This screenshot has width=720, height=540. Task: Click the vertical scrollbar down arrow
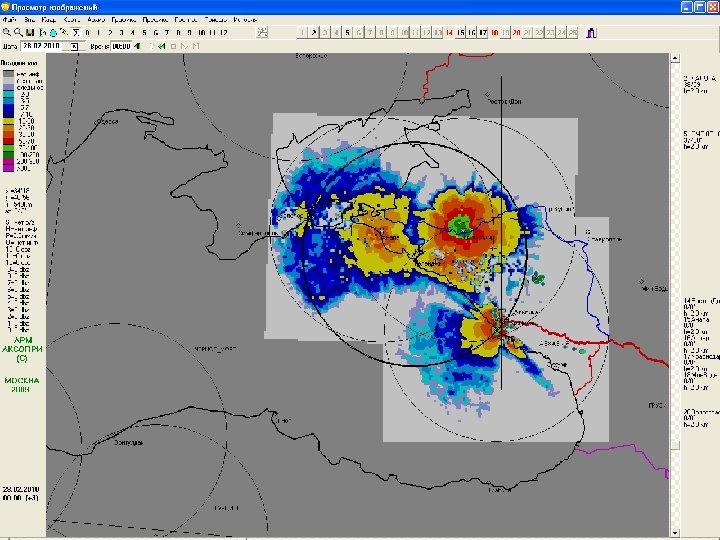point(675,533)
